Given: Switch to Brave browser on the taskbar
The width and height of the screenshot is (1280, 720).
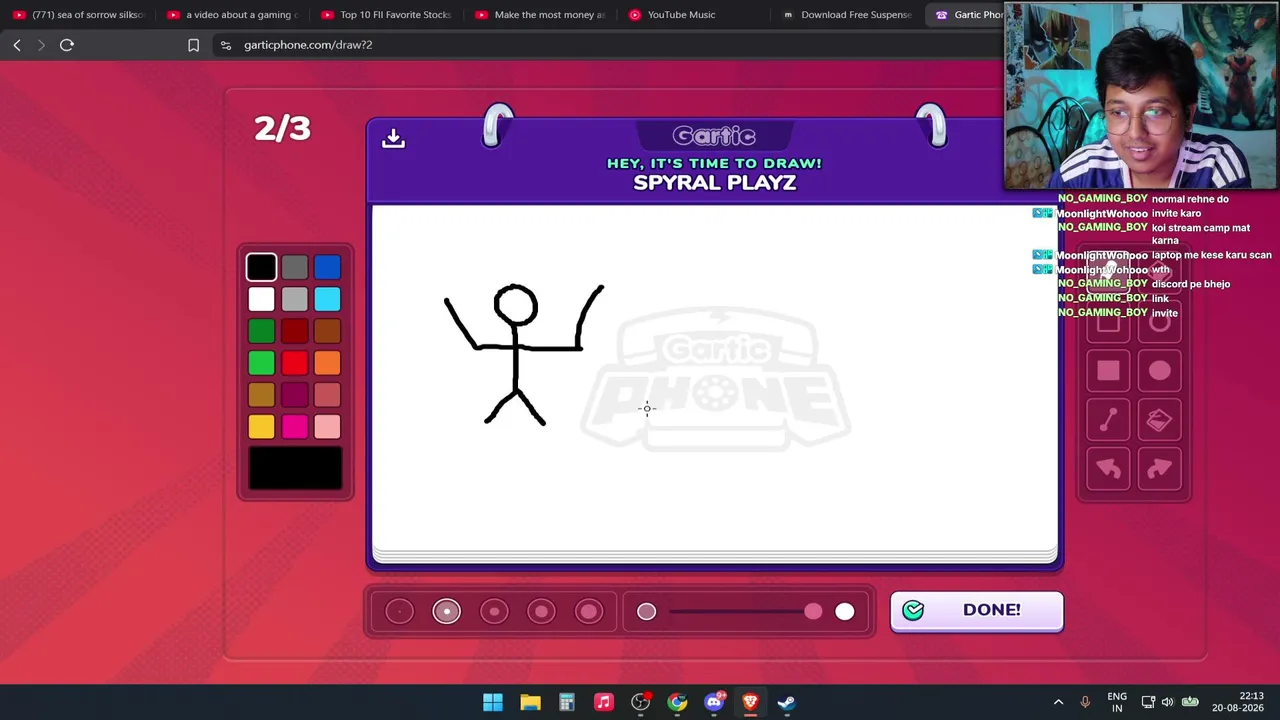Looking at the screenshot, I should (x=750, y=702).
